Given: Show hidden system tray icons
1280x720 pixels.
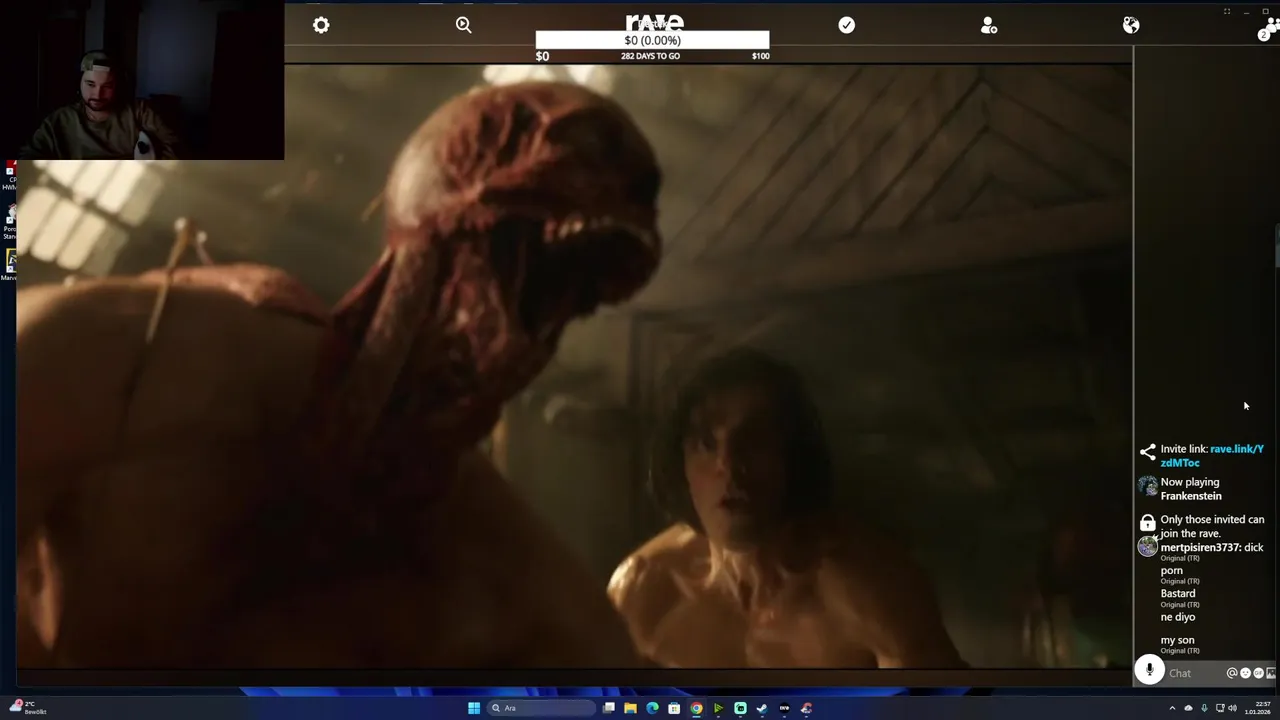Looking at the screenshot, I should (x=1172, y=708).
